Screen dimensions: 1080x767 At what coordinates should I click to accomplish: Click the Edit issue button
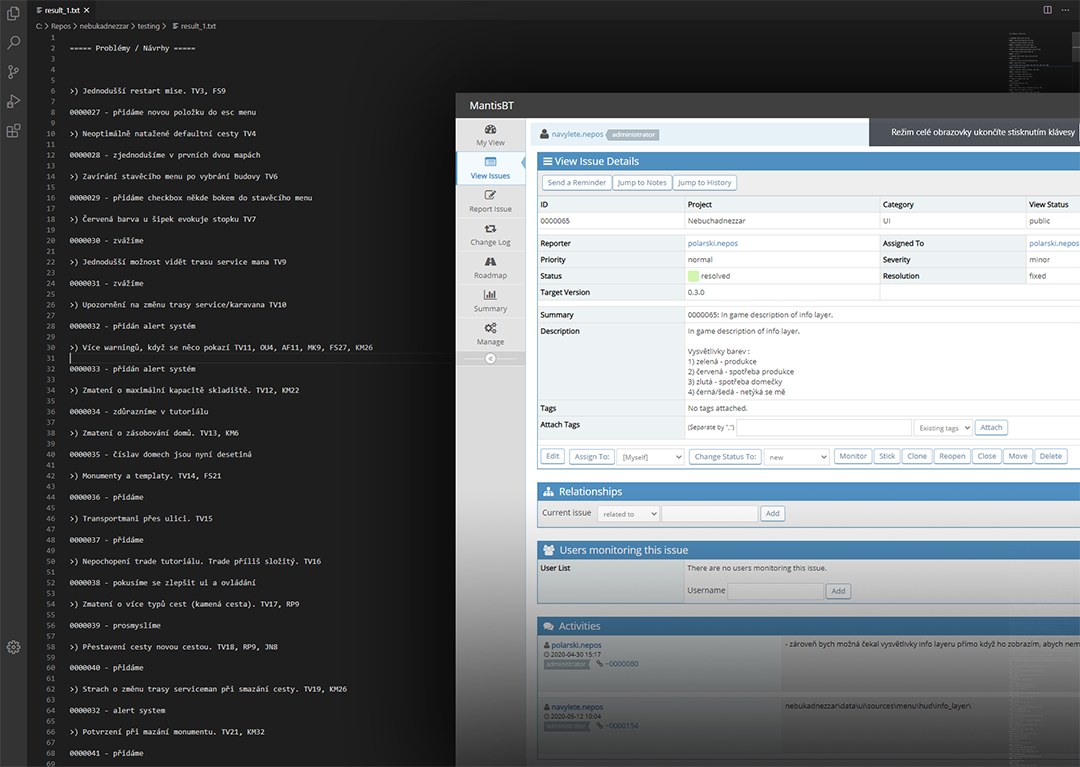(552, 456)
